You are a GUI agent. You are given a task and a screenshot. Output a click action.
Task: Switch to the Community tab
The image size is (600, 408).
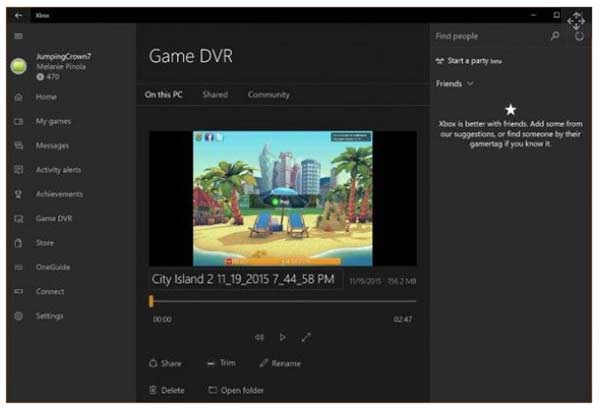269,95
